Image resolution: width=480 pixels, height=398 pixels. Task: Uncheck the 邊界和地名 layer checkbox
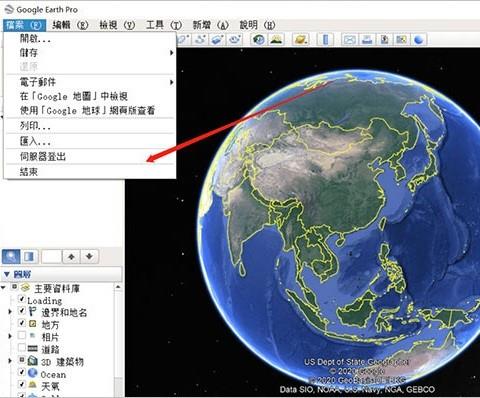click(x=22, y=311)
